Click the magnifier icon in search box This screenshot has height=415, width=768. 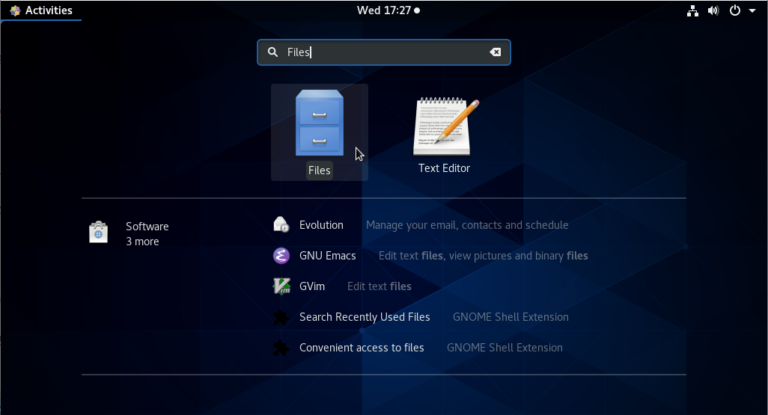click(x=272, y=52)
